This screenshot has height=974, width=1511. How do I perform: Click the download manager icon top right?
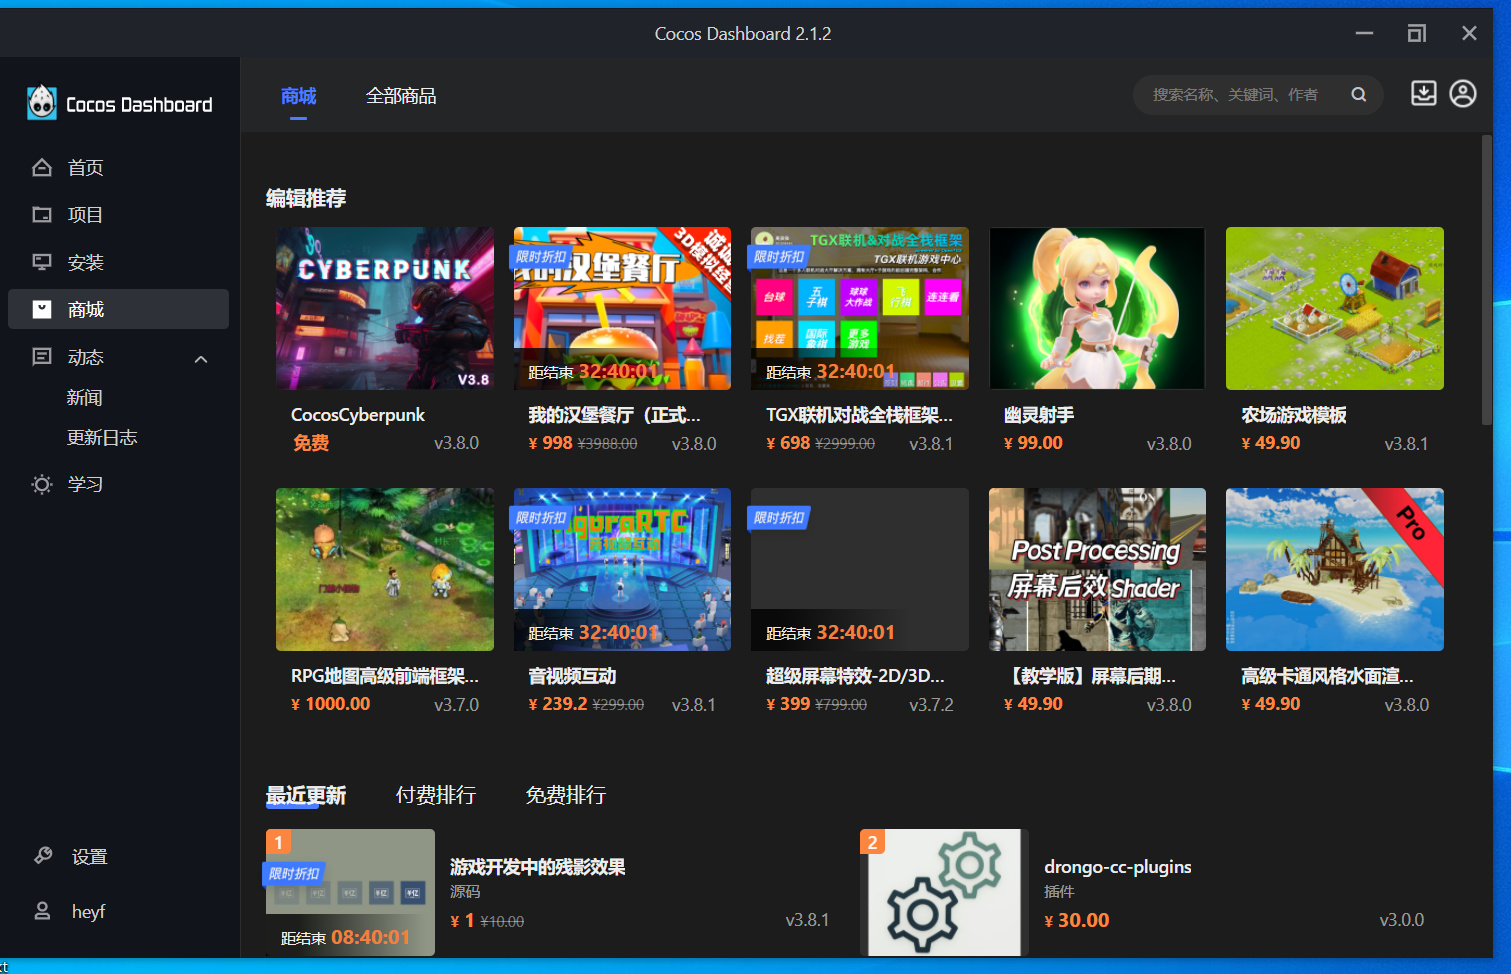click(1423, 92)
